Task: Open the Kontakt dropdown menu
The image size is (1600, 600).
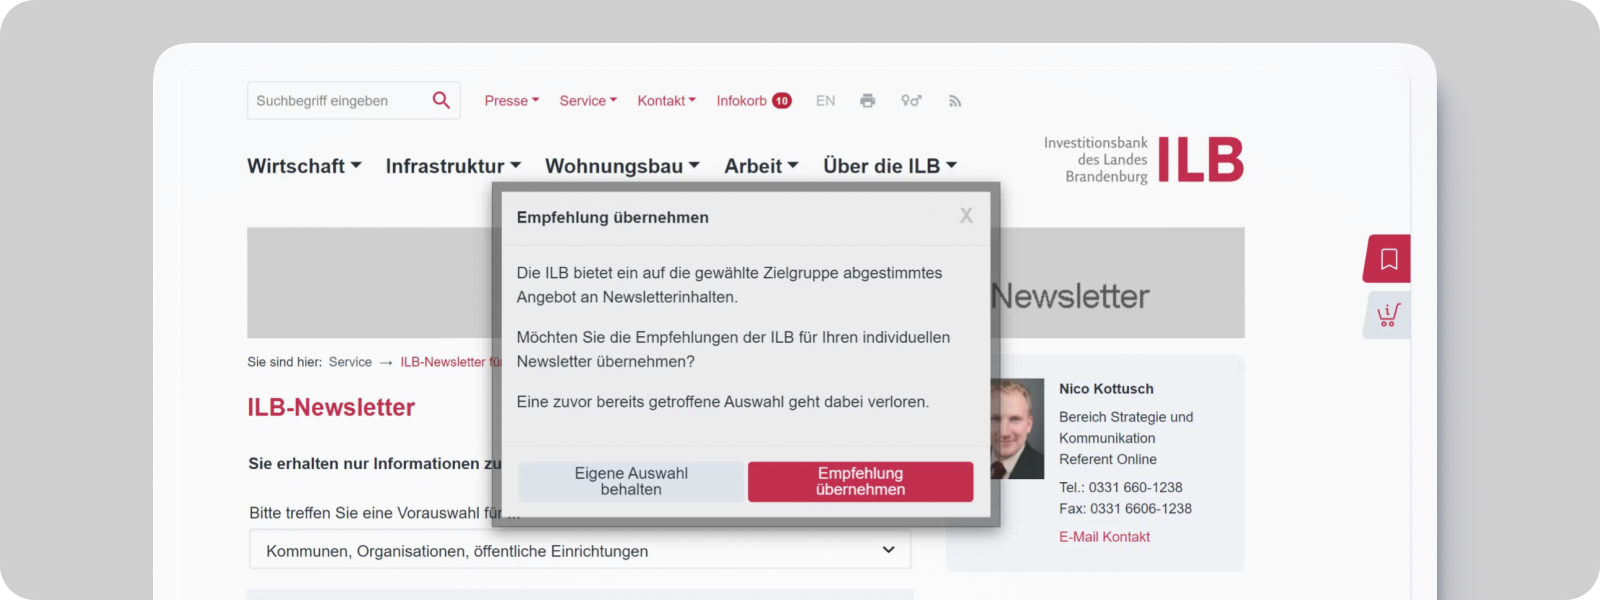Action: [666, 101]
